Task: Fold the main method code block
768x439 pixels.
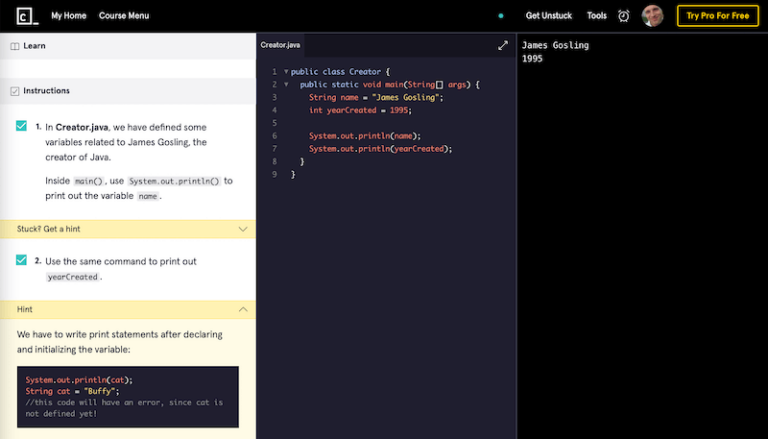Action: click(x=285, y=85)
